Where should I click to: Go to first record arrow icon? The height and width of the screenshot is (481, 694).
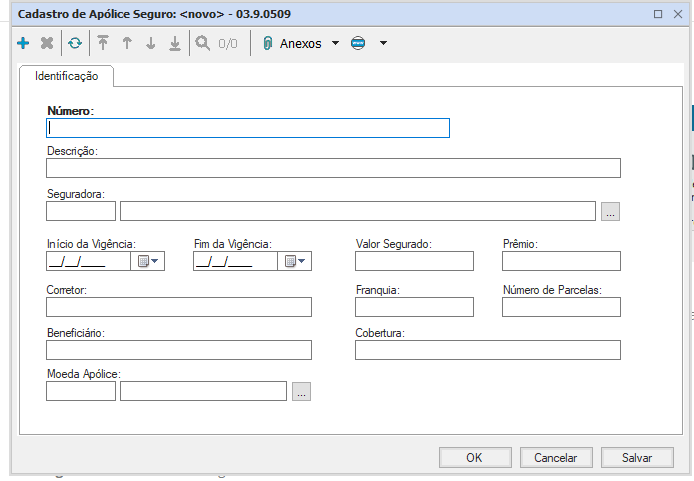click(x=103, y=44)
